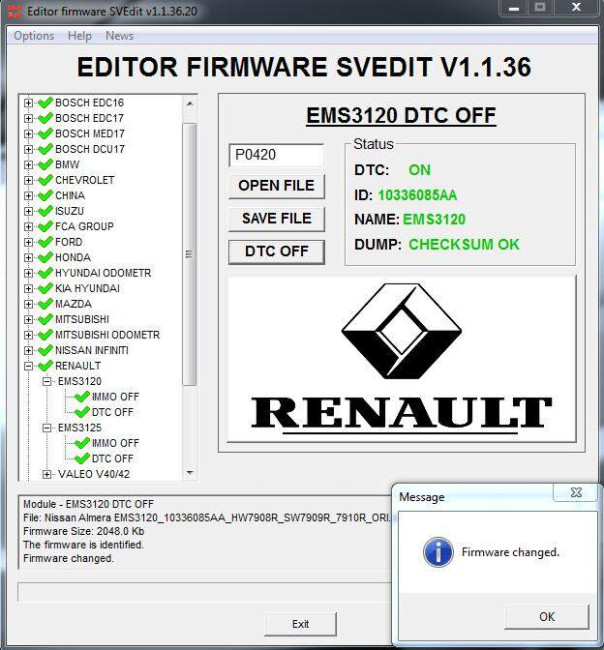This screenshot has height=650, width=604.
Task: Collapse the EMS3125 subtree
Action: pyautogui.click(x=47, y=428)
